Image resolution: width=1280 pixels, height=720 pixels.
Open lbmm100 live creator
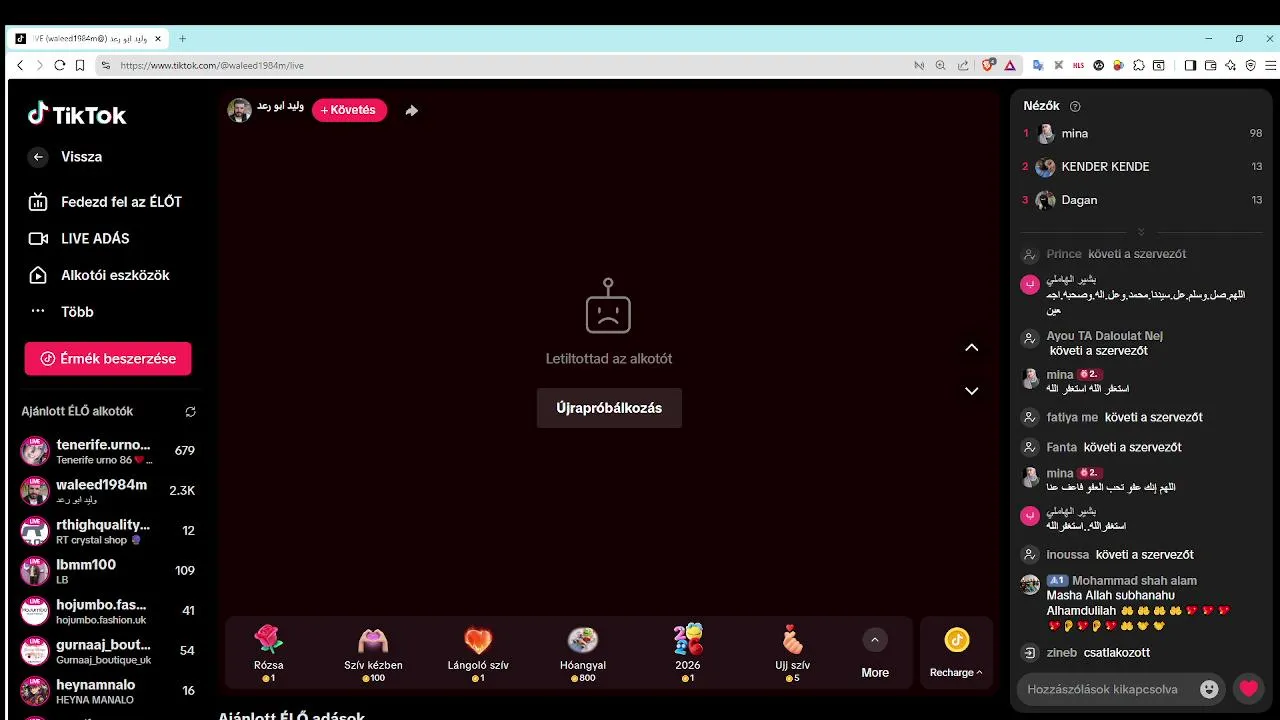pos(108,571)
